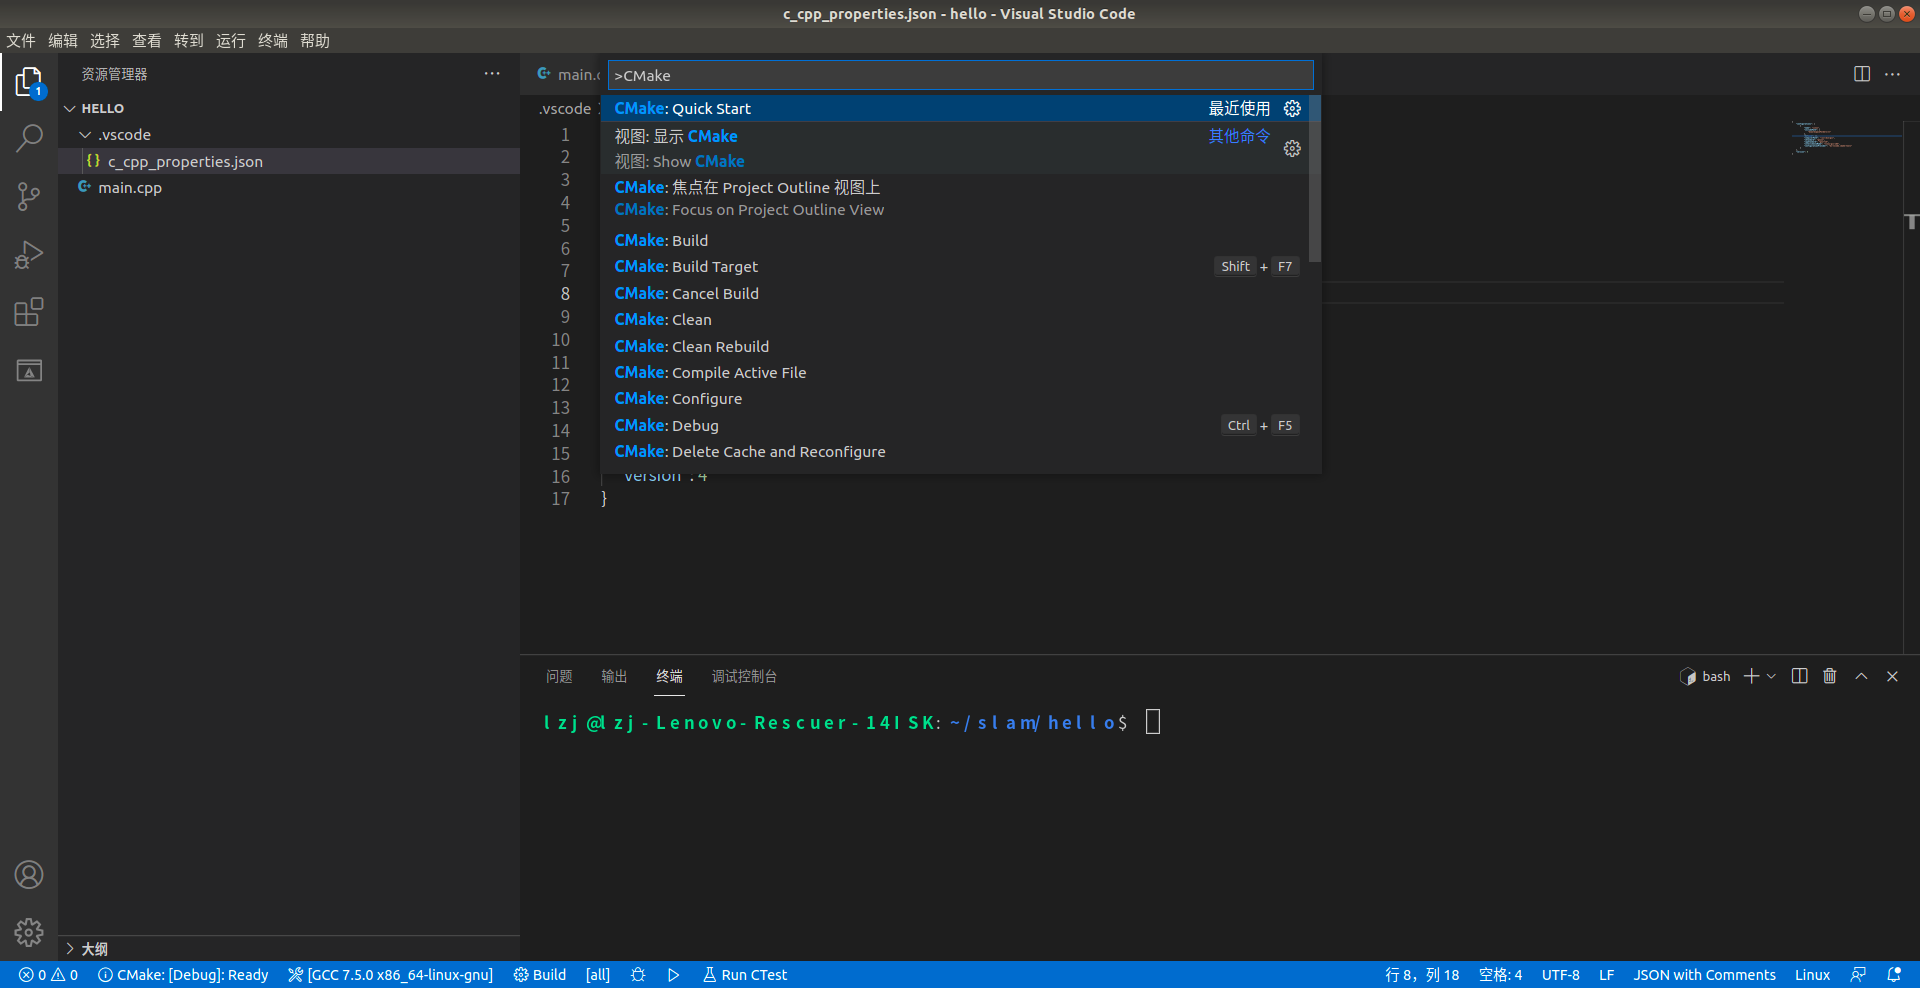
Task: Run the CMake: Quick Start command
Action: [955, 108]
